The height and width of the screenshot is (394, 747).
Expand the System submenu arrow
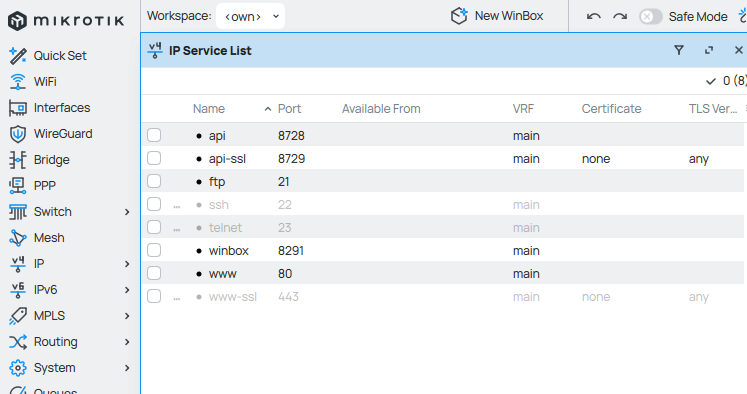point(127,368)
